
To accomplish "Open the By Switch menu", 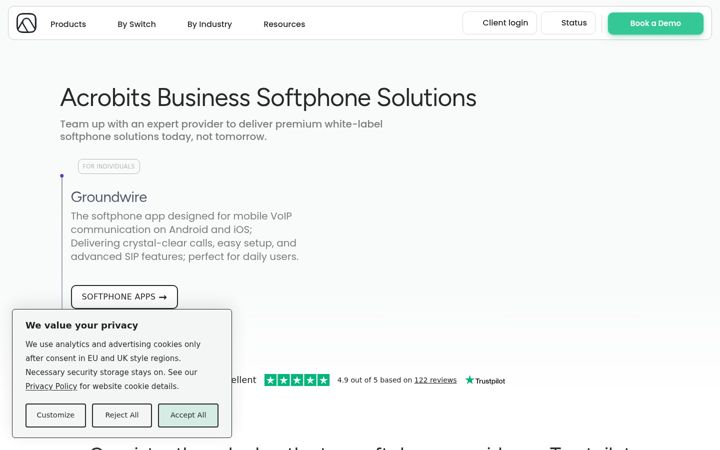I will (136, 24).
